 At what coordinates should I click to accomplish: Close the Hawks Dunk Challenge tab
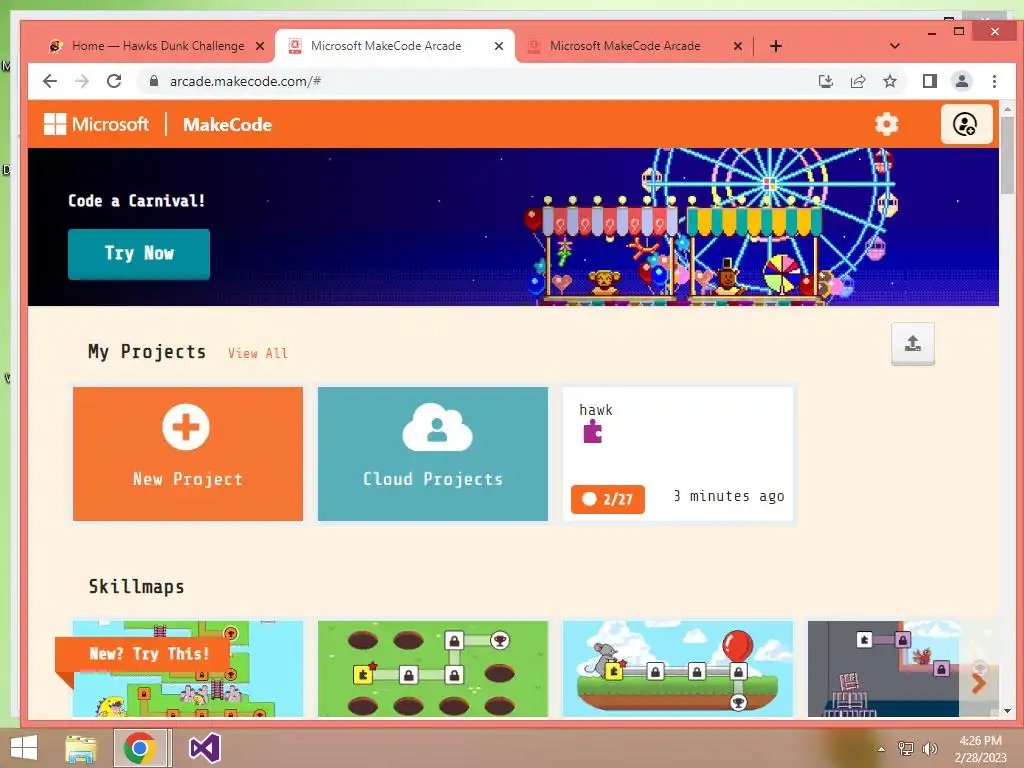pyautogui.click(x=260, y=46)
